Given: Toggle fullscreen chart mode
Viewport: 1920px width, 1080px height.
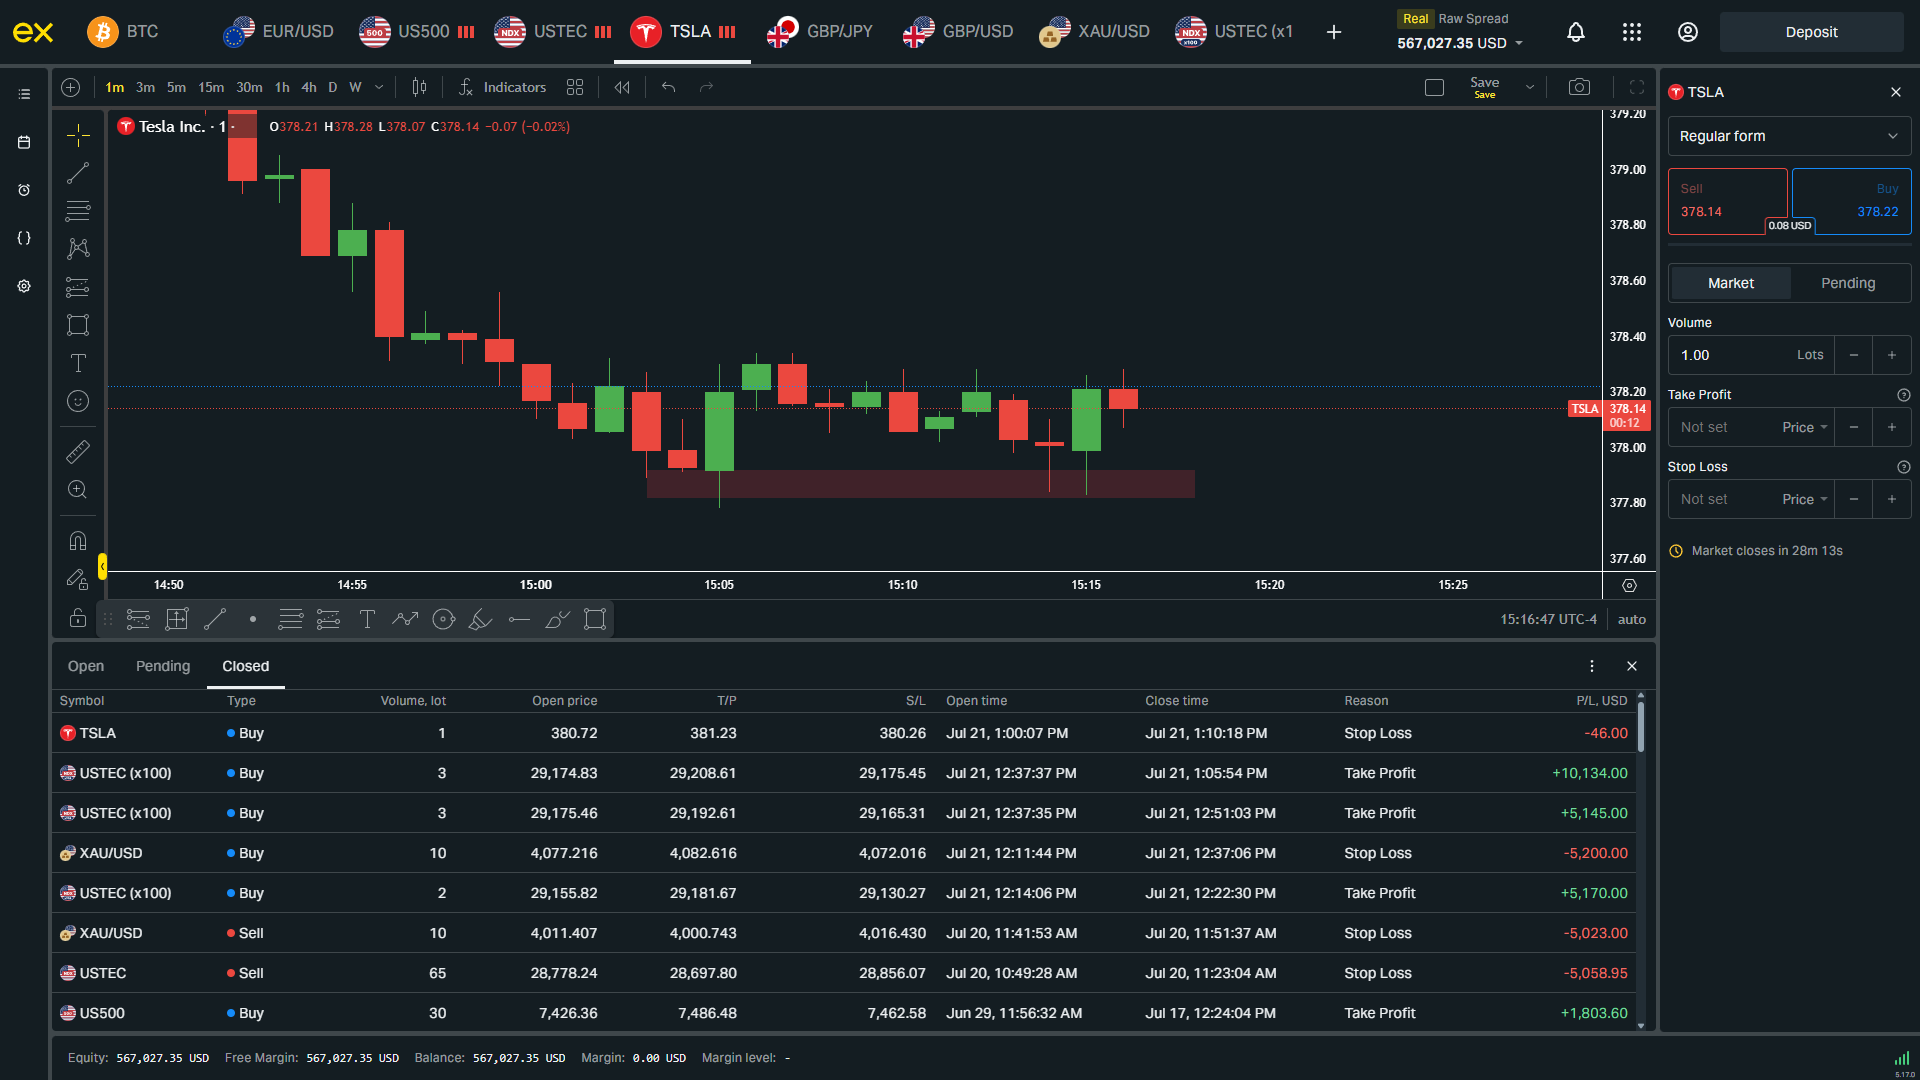Looking at the screenshot, I should (1637, 87).
